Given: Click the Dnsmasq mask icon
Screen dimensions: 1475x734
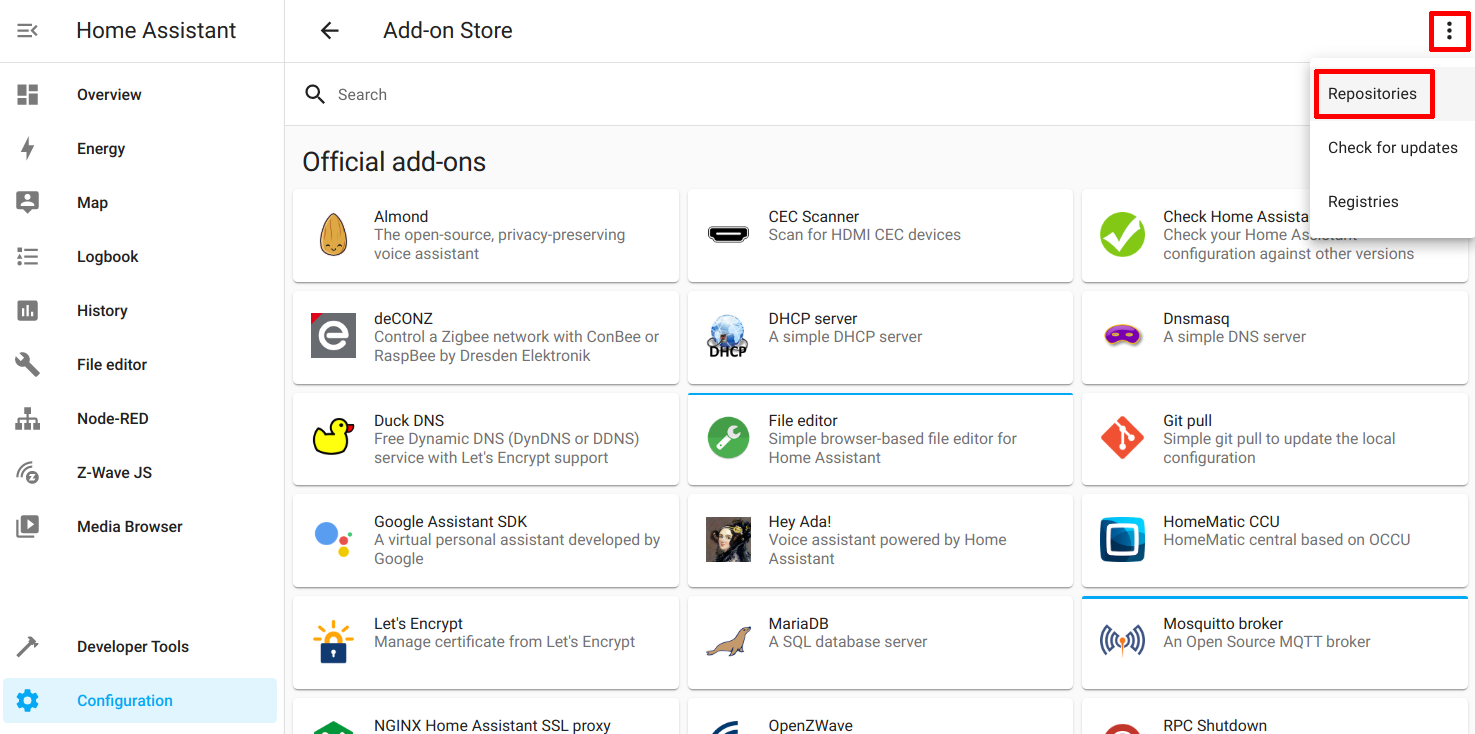Looking at the screenshot, I should coord(1122,337).
